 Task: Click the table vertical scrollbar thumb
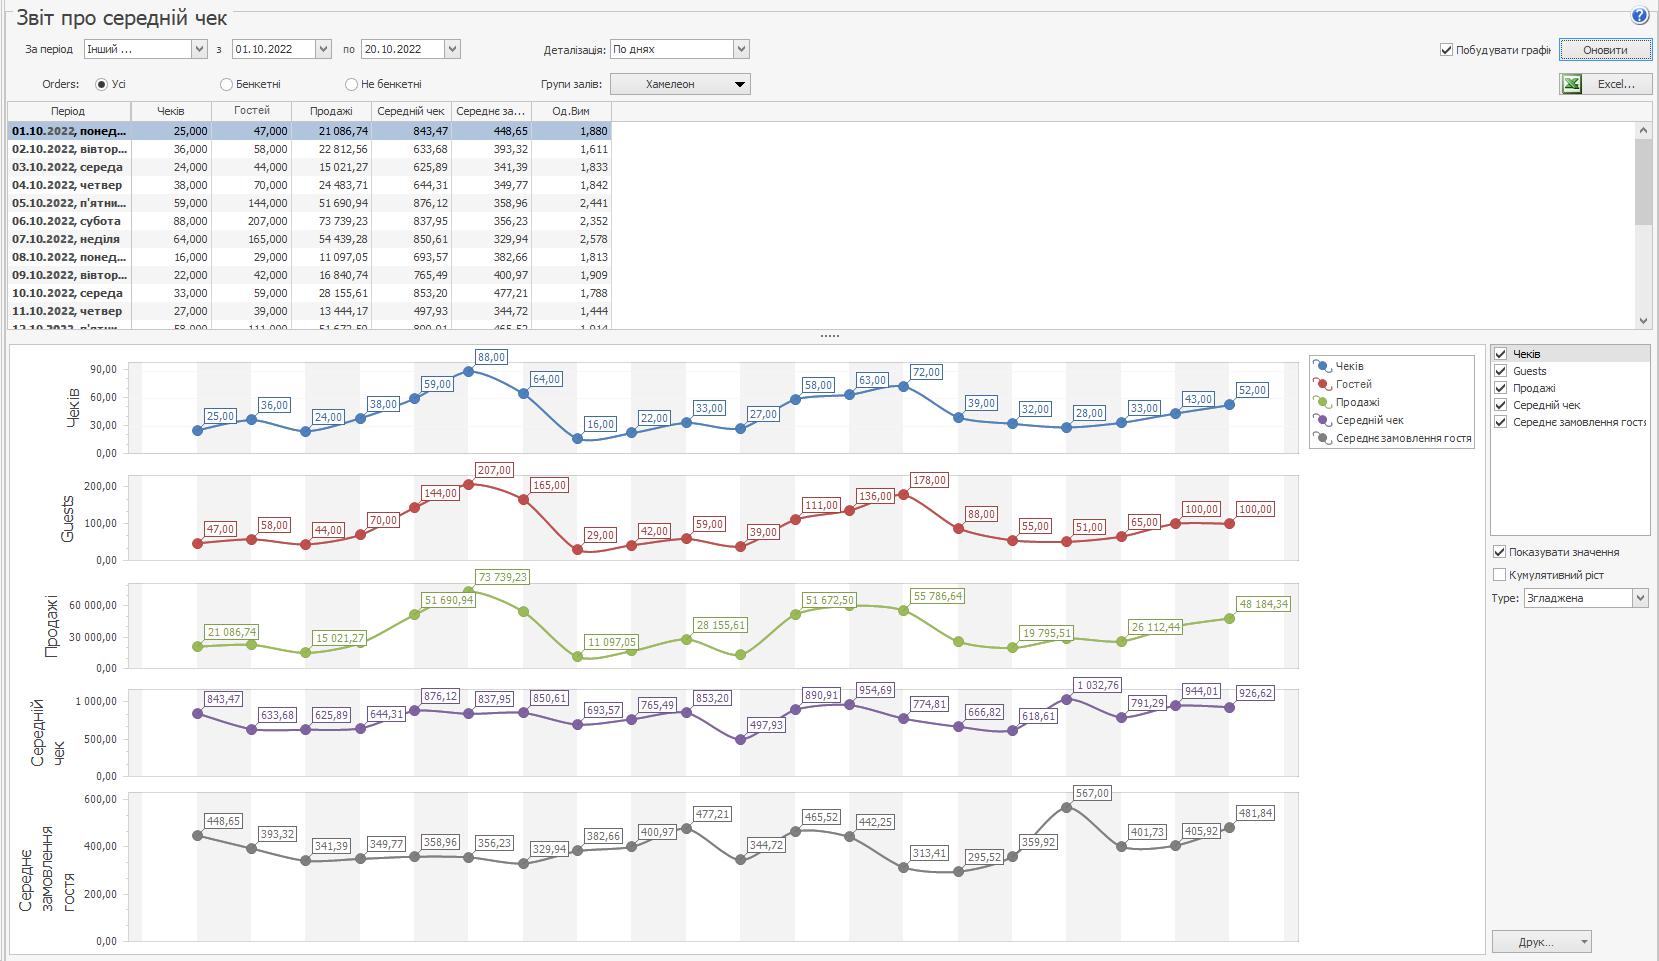coord(1643,181)
